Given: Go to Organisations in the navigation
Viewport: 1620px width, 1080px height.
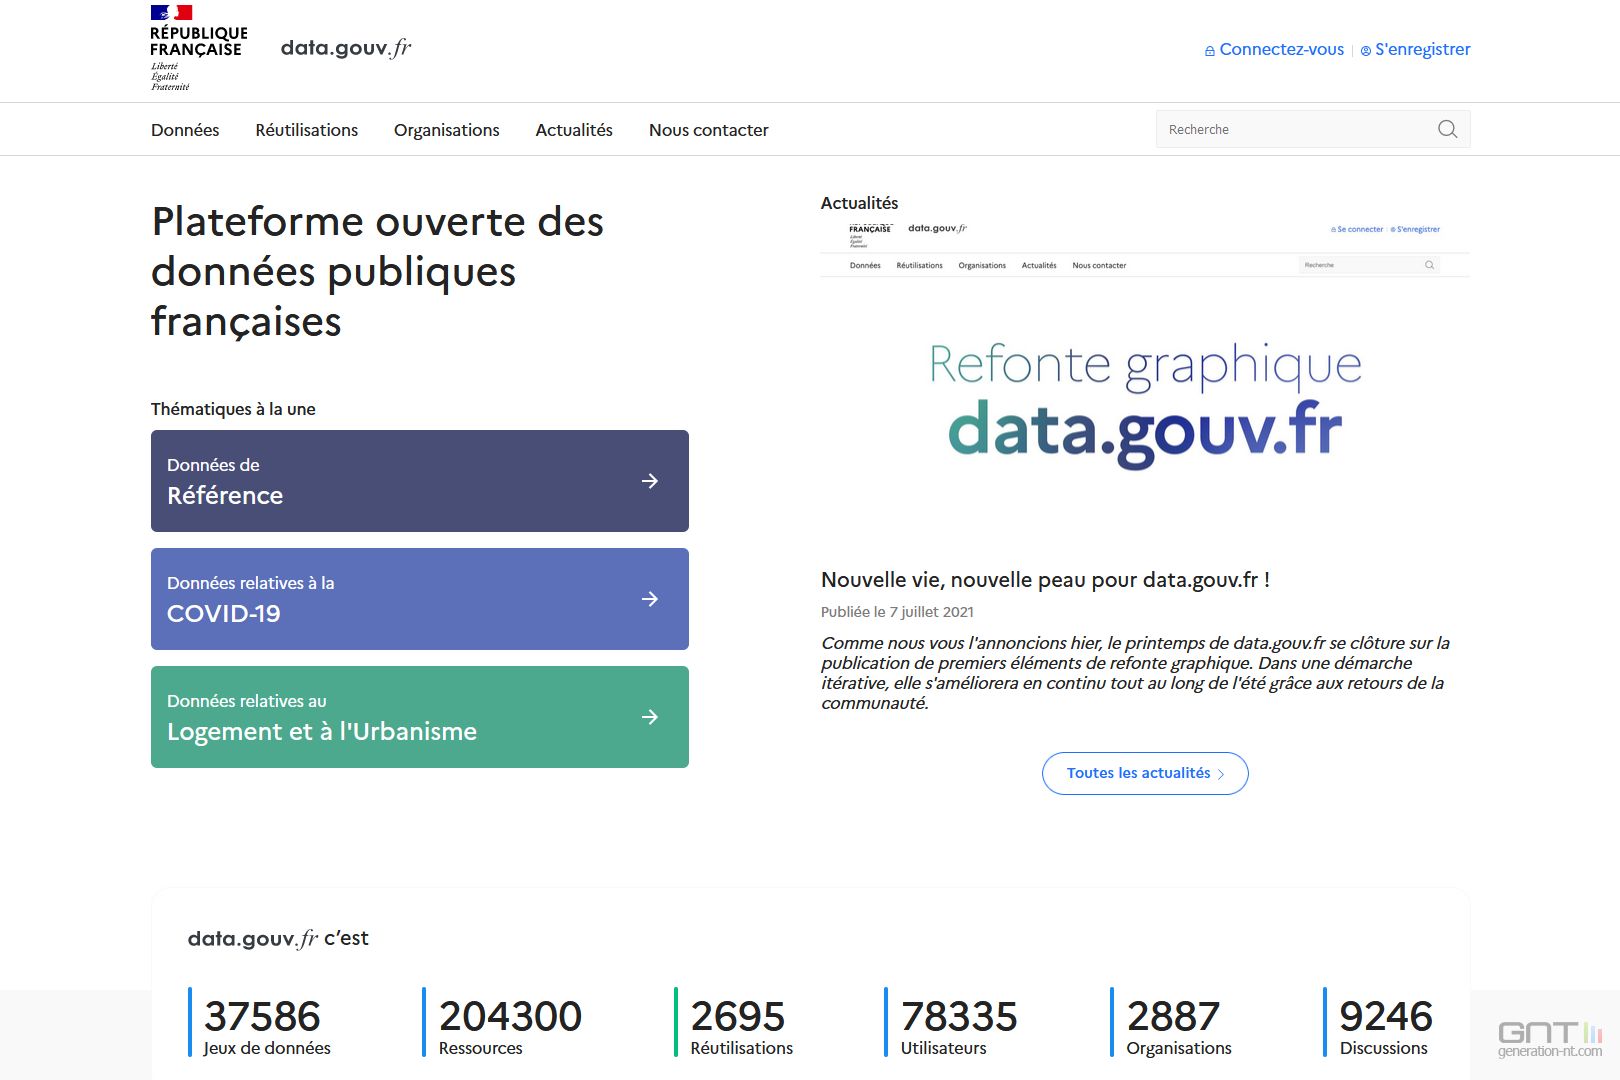Looking at the screenshot, I should [446, 130].
